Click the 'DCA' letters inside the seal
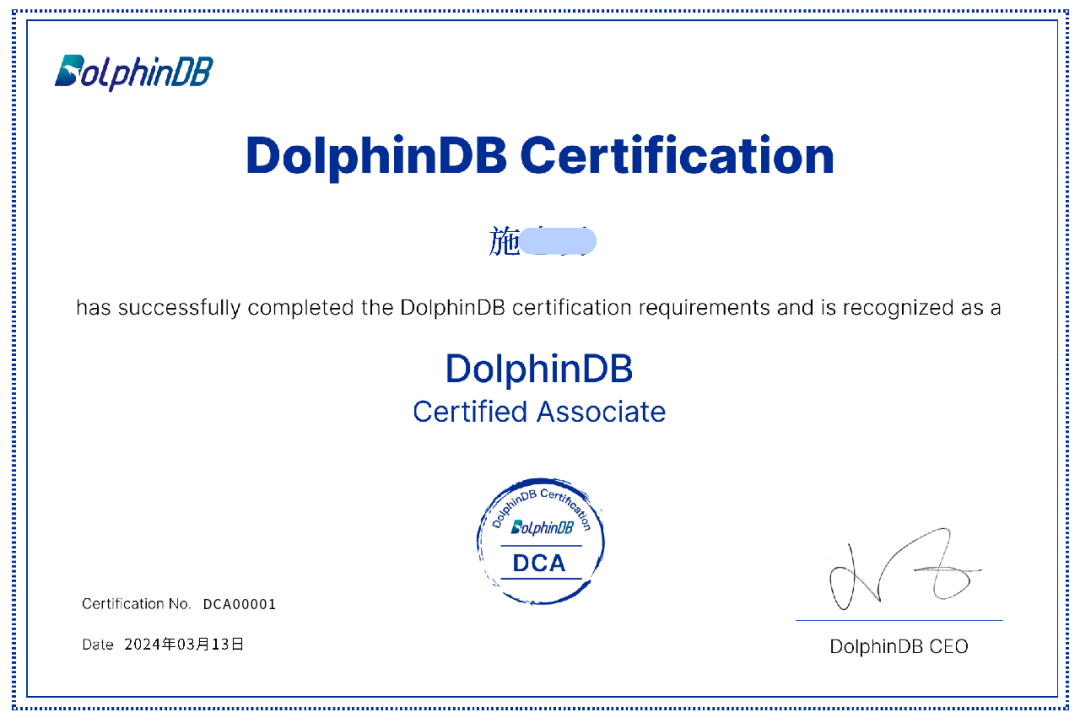The height and width of the screenshot is (723, 1080). point(539,563)
